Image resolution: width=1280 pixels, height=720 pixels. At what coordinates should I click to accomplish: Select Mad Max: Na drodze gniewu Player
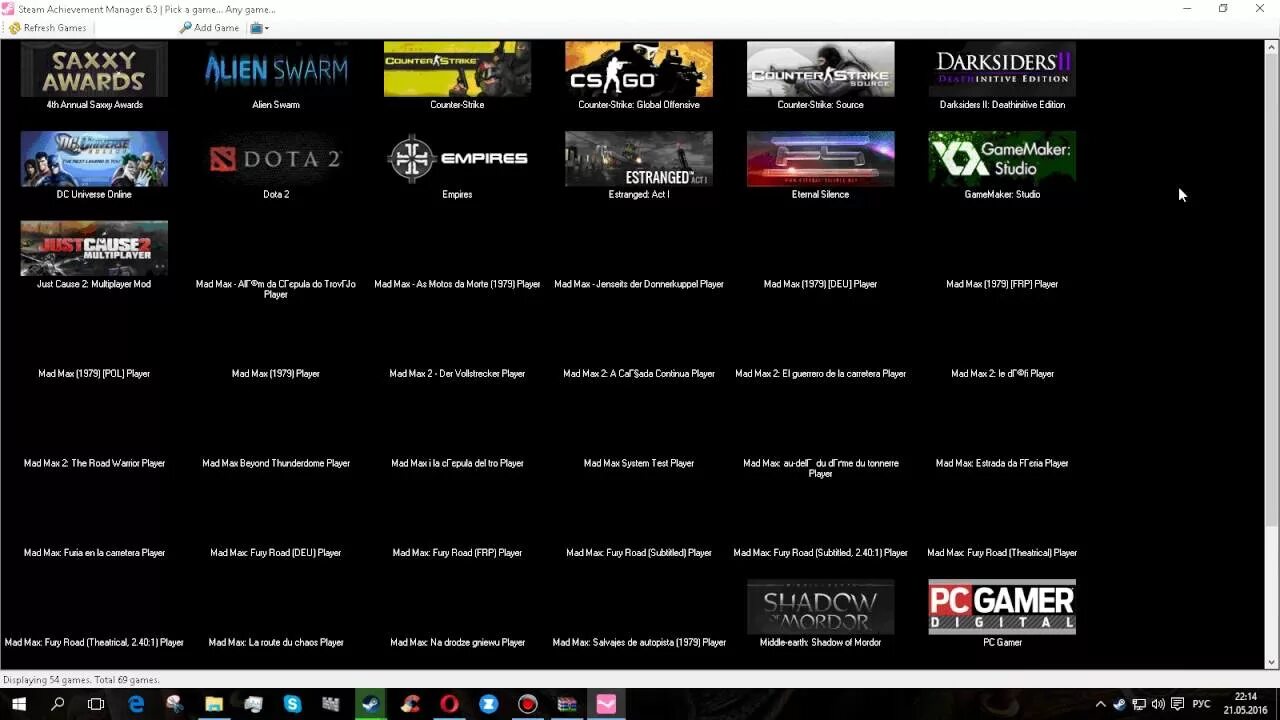point(457,643)
